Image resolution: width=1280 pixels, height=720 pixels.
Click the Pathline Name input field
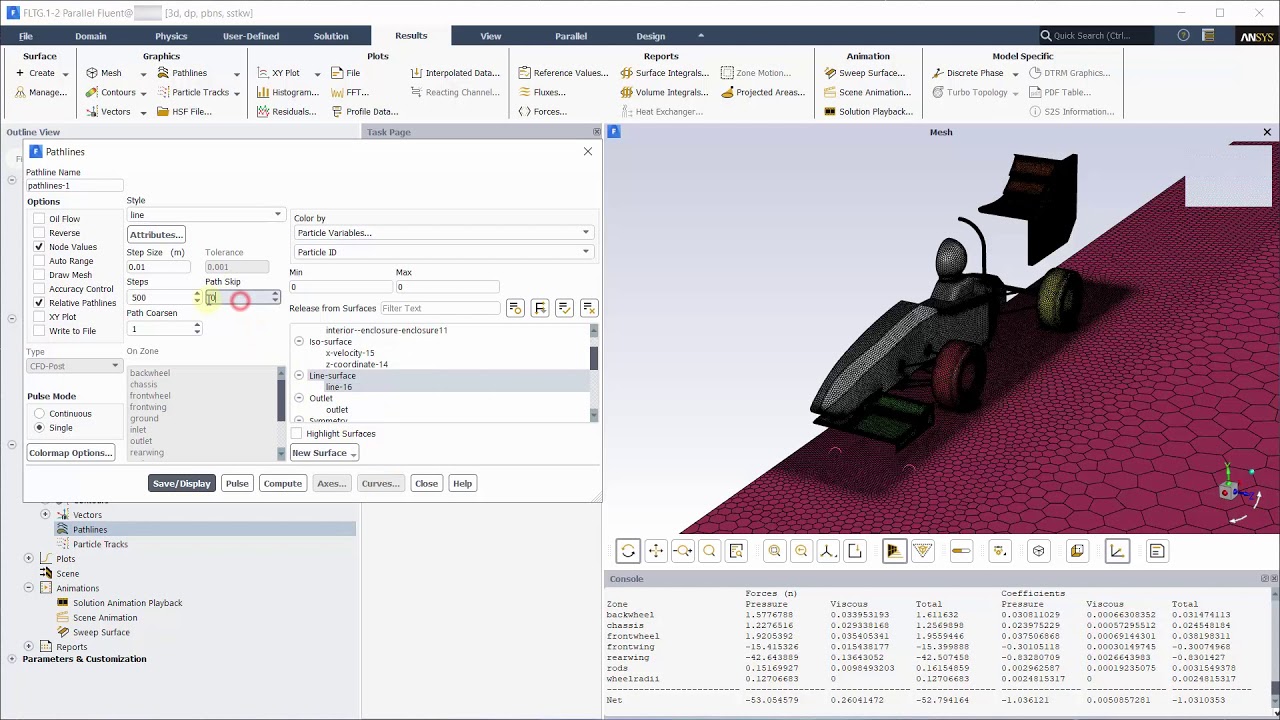click(x=75, y=186)
